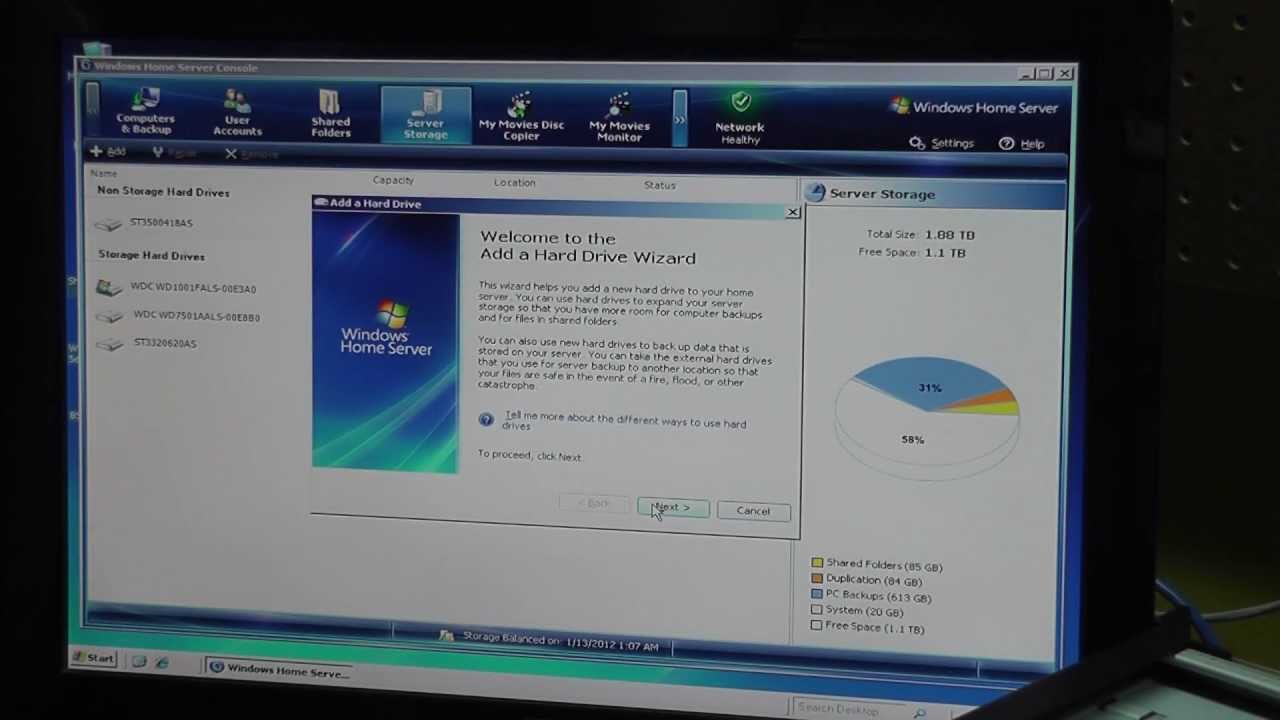Click the WDC WD1001FALS drive icon
Screen dimensions: 1280x720
click(x=108, y=288)
